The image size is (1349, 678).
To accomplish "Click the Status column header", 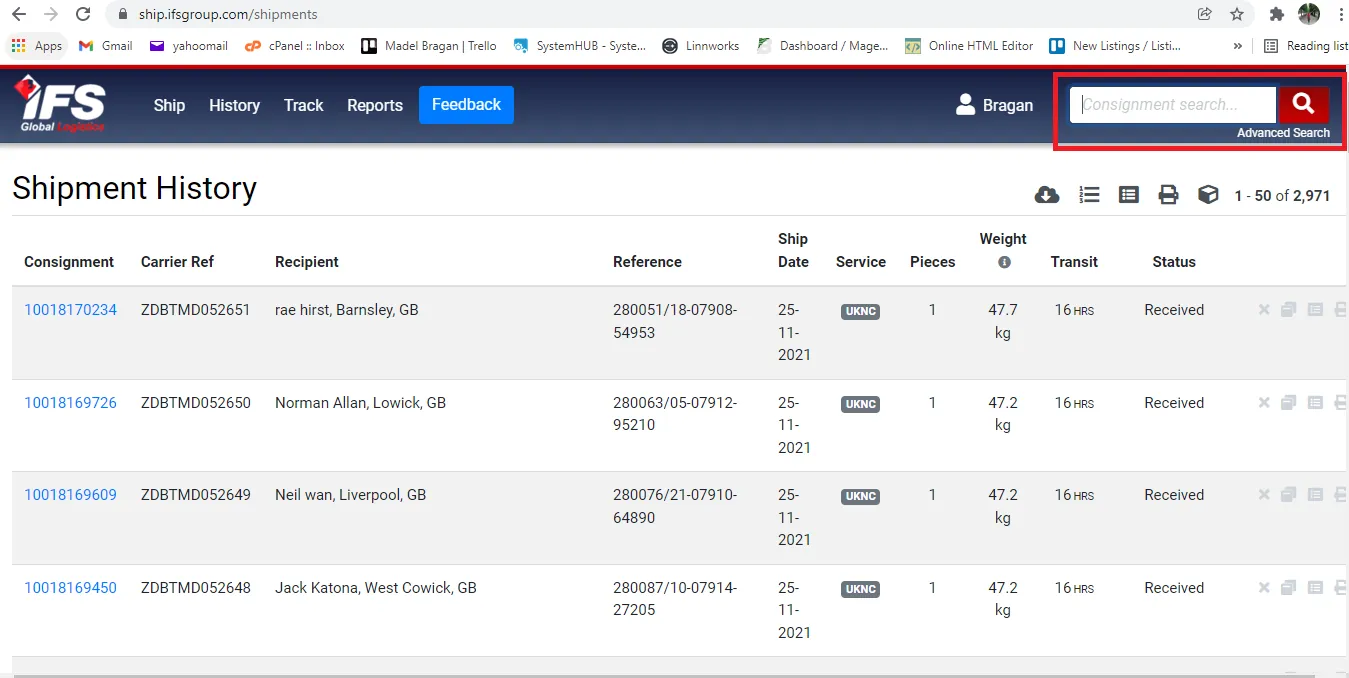I will 1174,262.
